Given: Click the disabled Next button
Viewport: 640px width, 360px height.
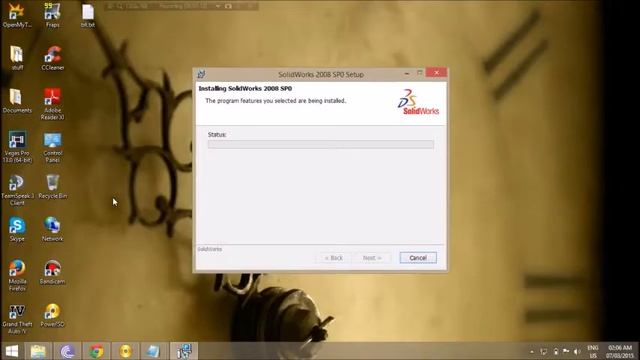Looking at the screenshot, I should pos(372,258).
